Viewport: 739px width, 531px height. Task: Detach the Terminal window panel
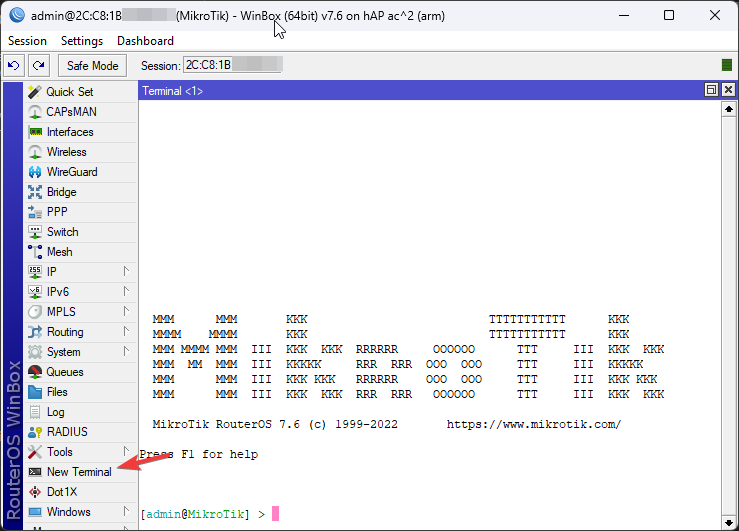(711, 90)
